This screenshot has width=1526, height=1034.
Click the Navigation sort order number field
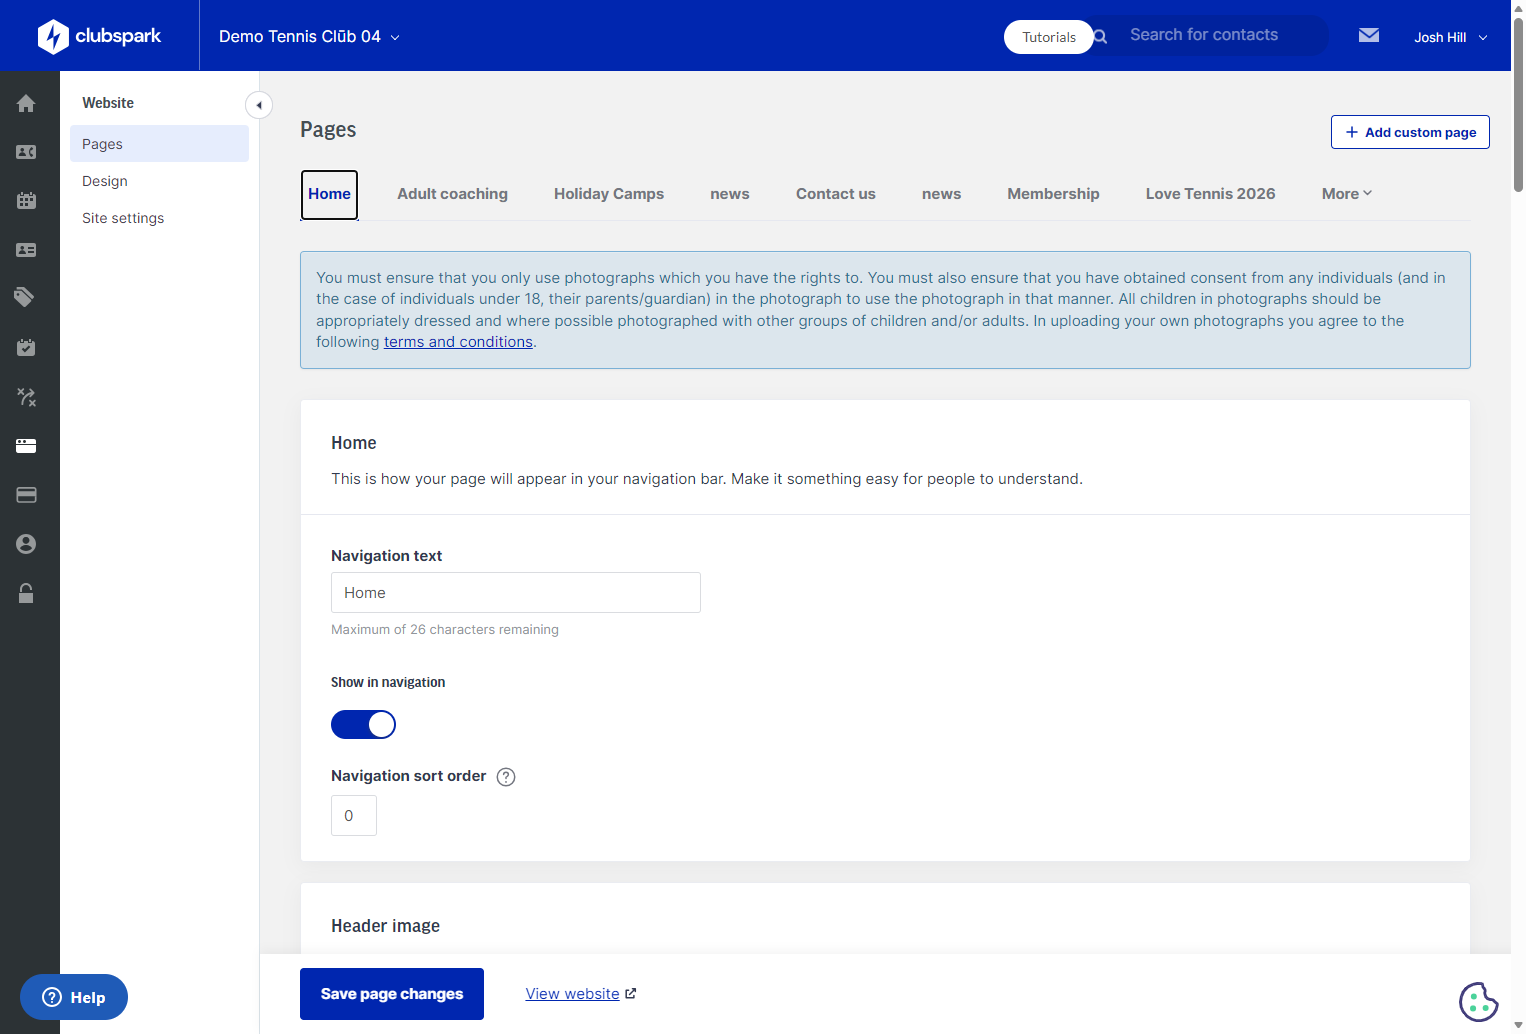[x=354, y=816]
